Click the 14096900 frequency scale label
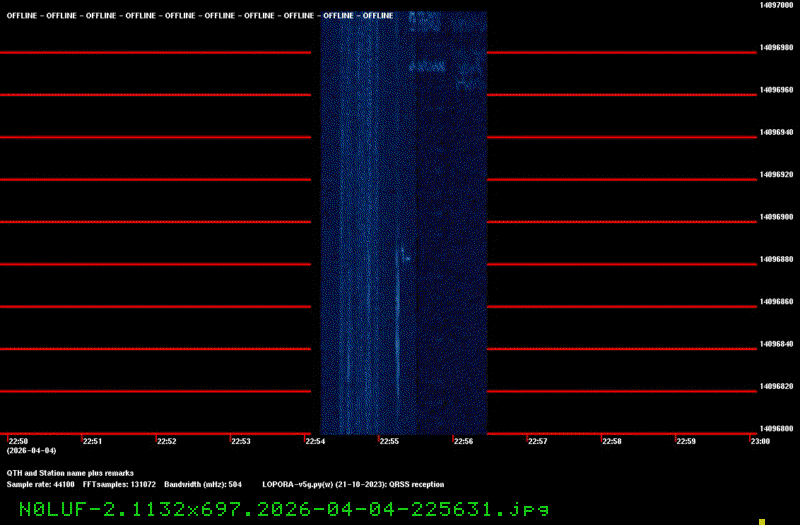800x525 pixels. click(776, 217)
